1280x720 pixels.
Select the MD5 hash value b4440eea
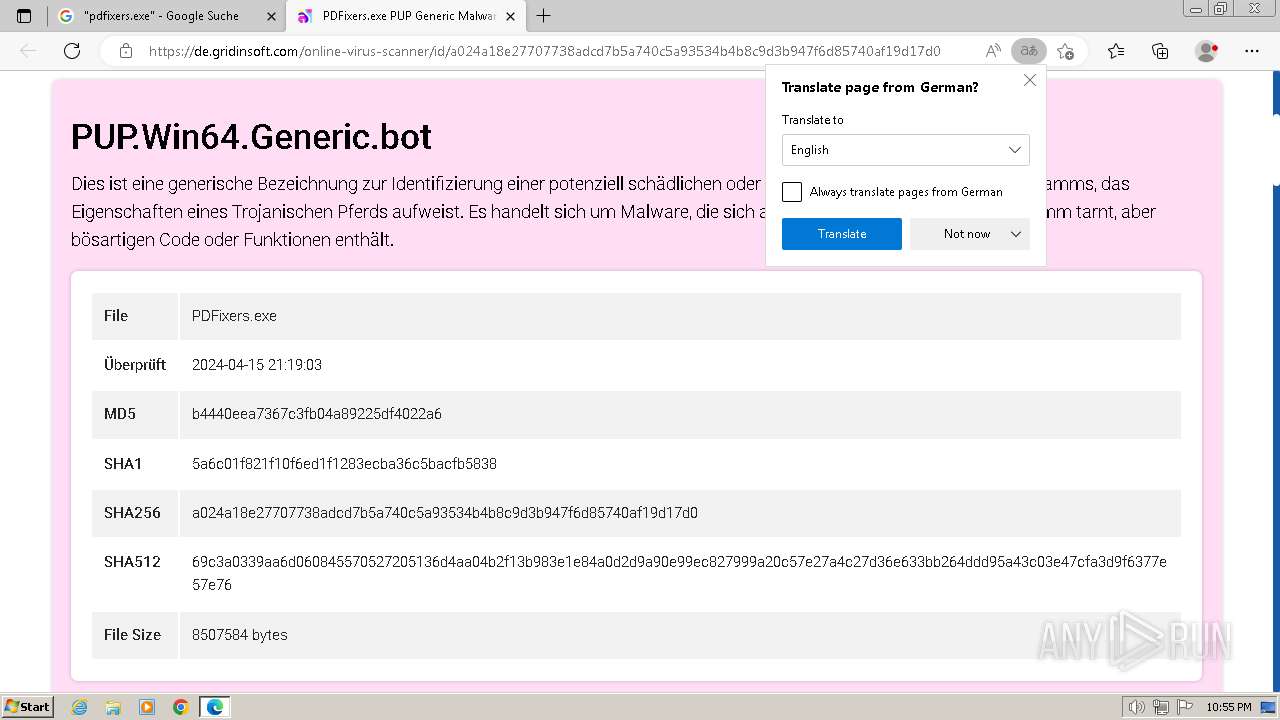317,414
